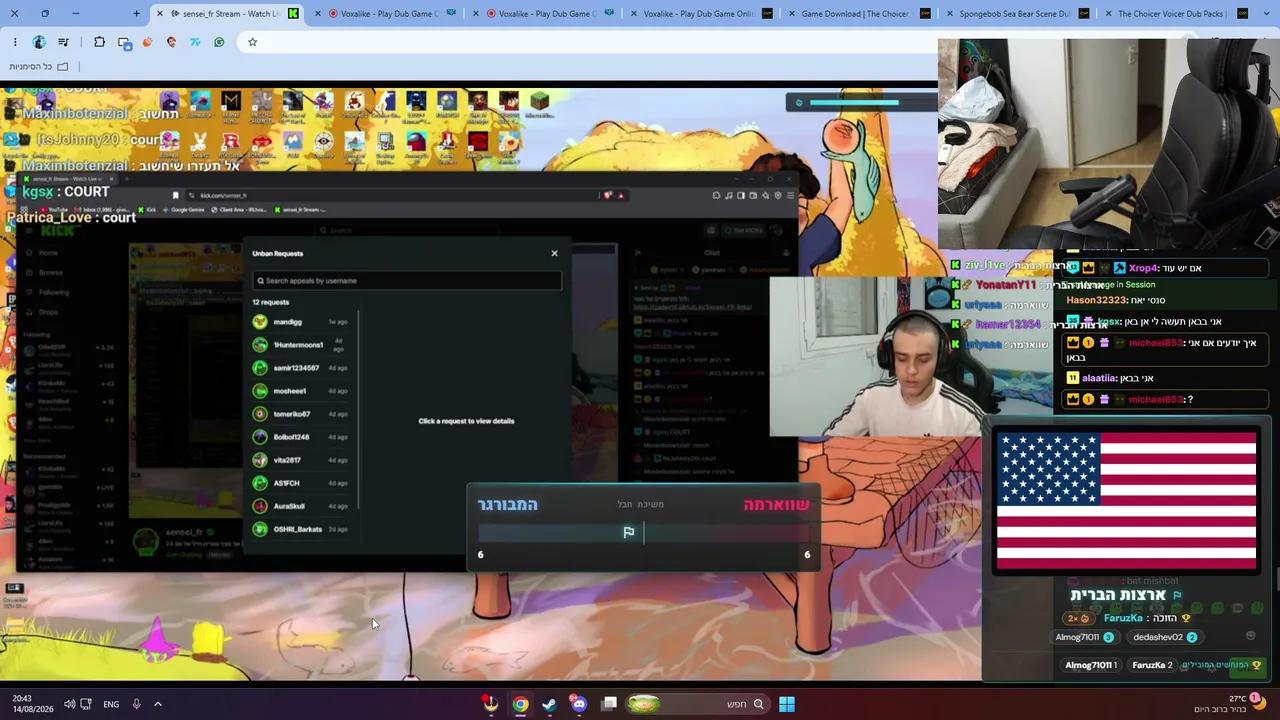This screenshot has width=1280, height=720.
Task: Expand the system tray hidden icons chevron
Action: click(157, 704)
